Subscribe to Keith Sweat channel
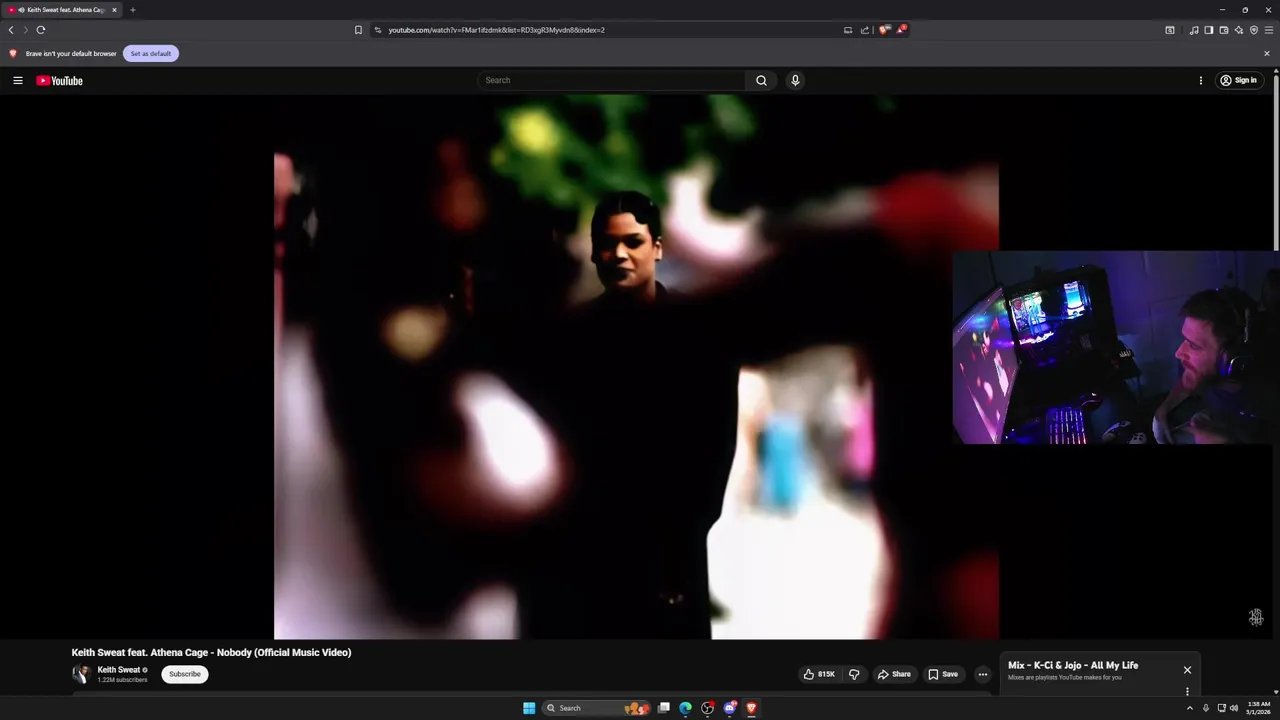This screenshot has height=720, width=1280. pyautogui.click(x=185, y=674)
